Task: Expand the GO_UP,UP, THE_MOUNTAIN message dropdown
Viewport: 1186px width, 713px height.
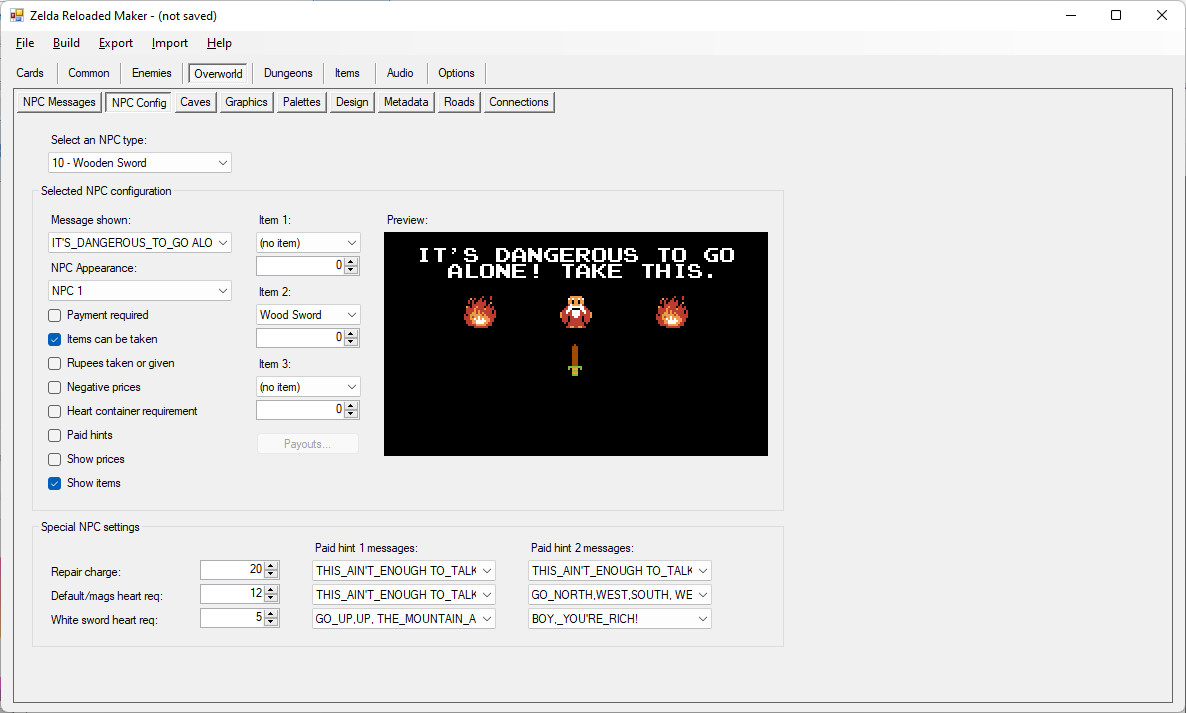Action: pyautogui.click(x=404, y=618)
